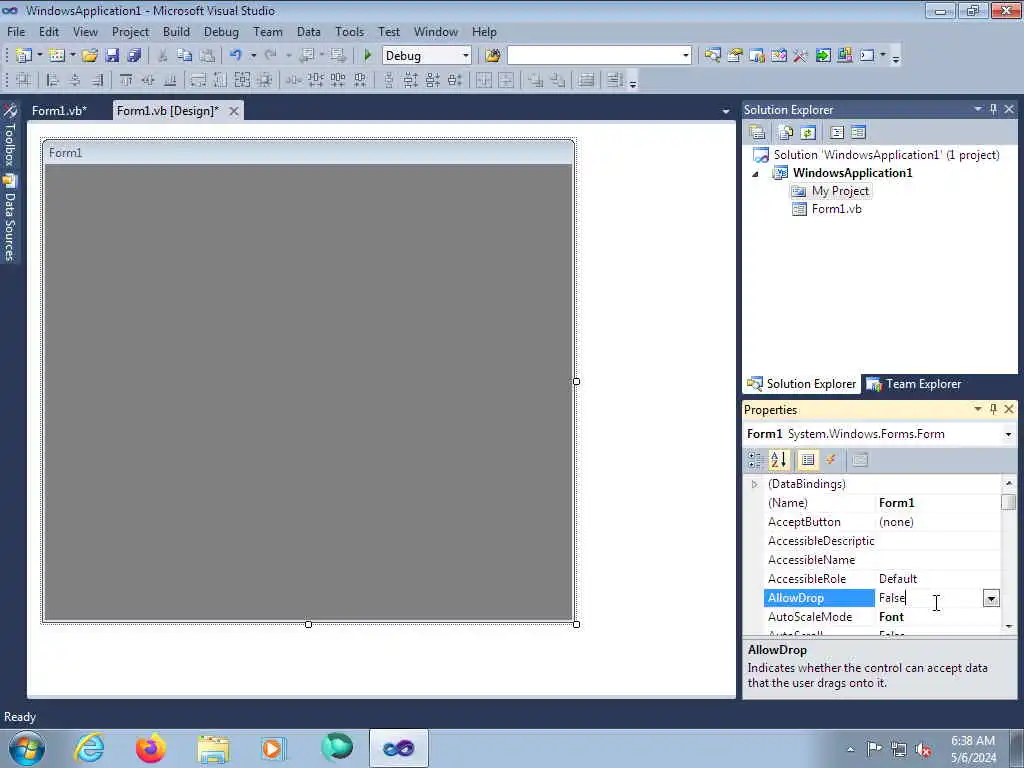Open the Debug configuration dropdown
1024x768 pixels.
point(466,56)
